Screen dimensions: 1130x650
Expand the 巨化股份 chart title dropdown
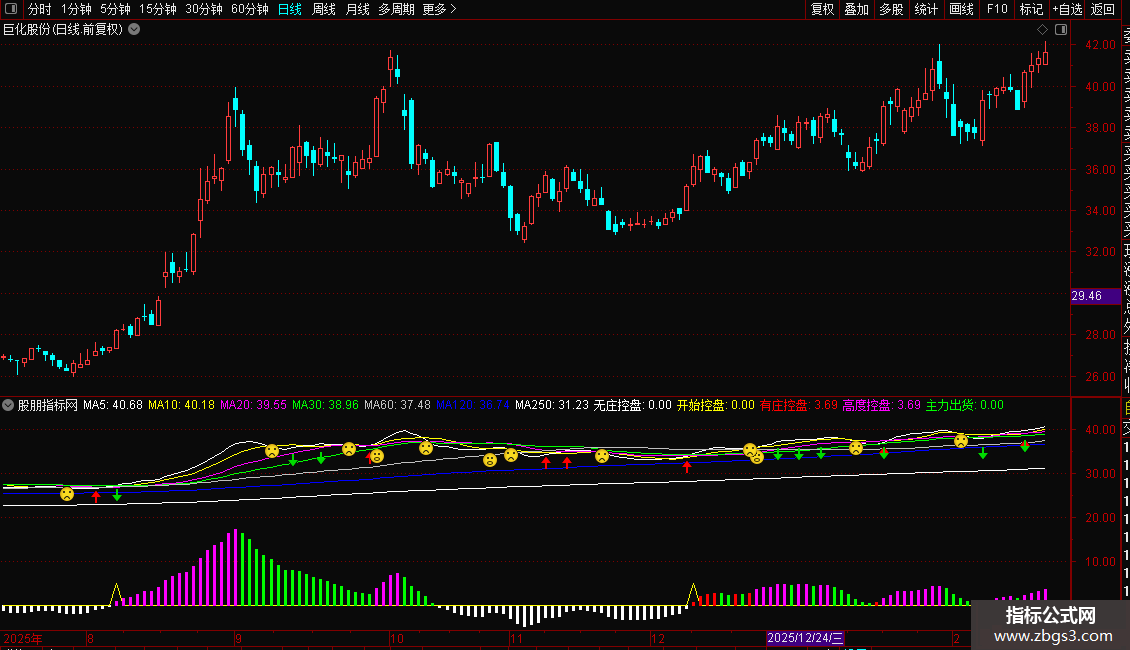[x=134, y=29]
